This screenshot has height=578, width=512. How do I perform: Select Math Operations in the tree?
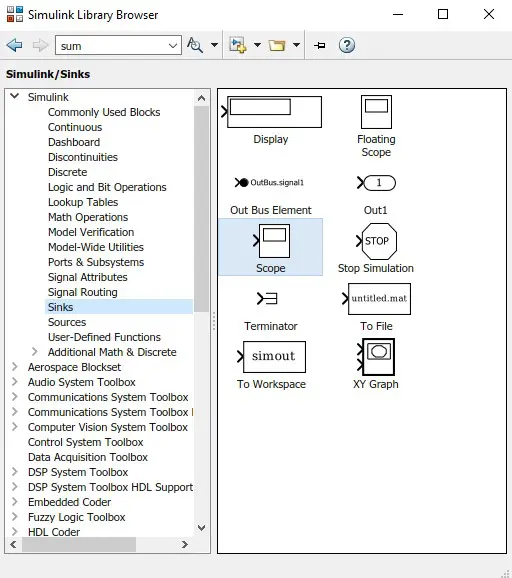[x=88, y=217]
